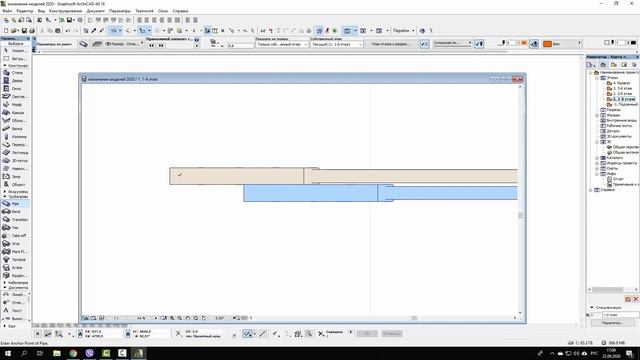Select the Wye pipe tool

[x=14, y=244]
